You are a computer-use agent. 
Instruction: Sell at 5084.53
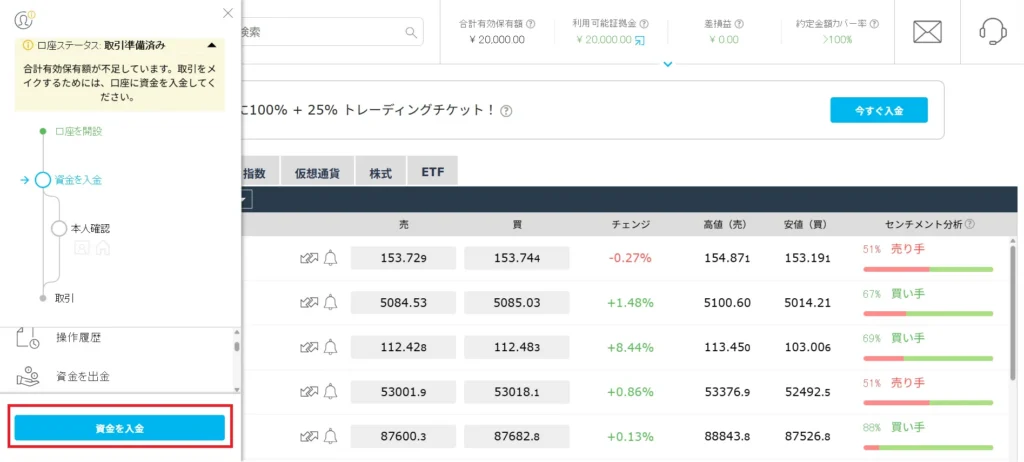(x=403, y=303)
